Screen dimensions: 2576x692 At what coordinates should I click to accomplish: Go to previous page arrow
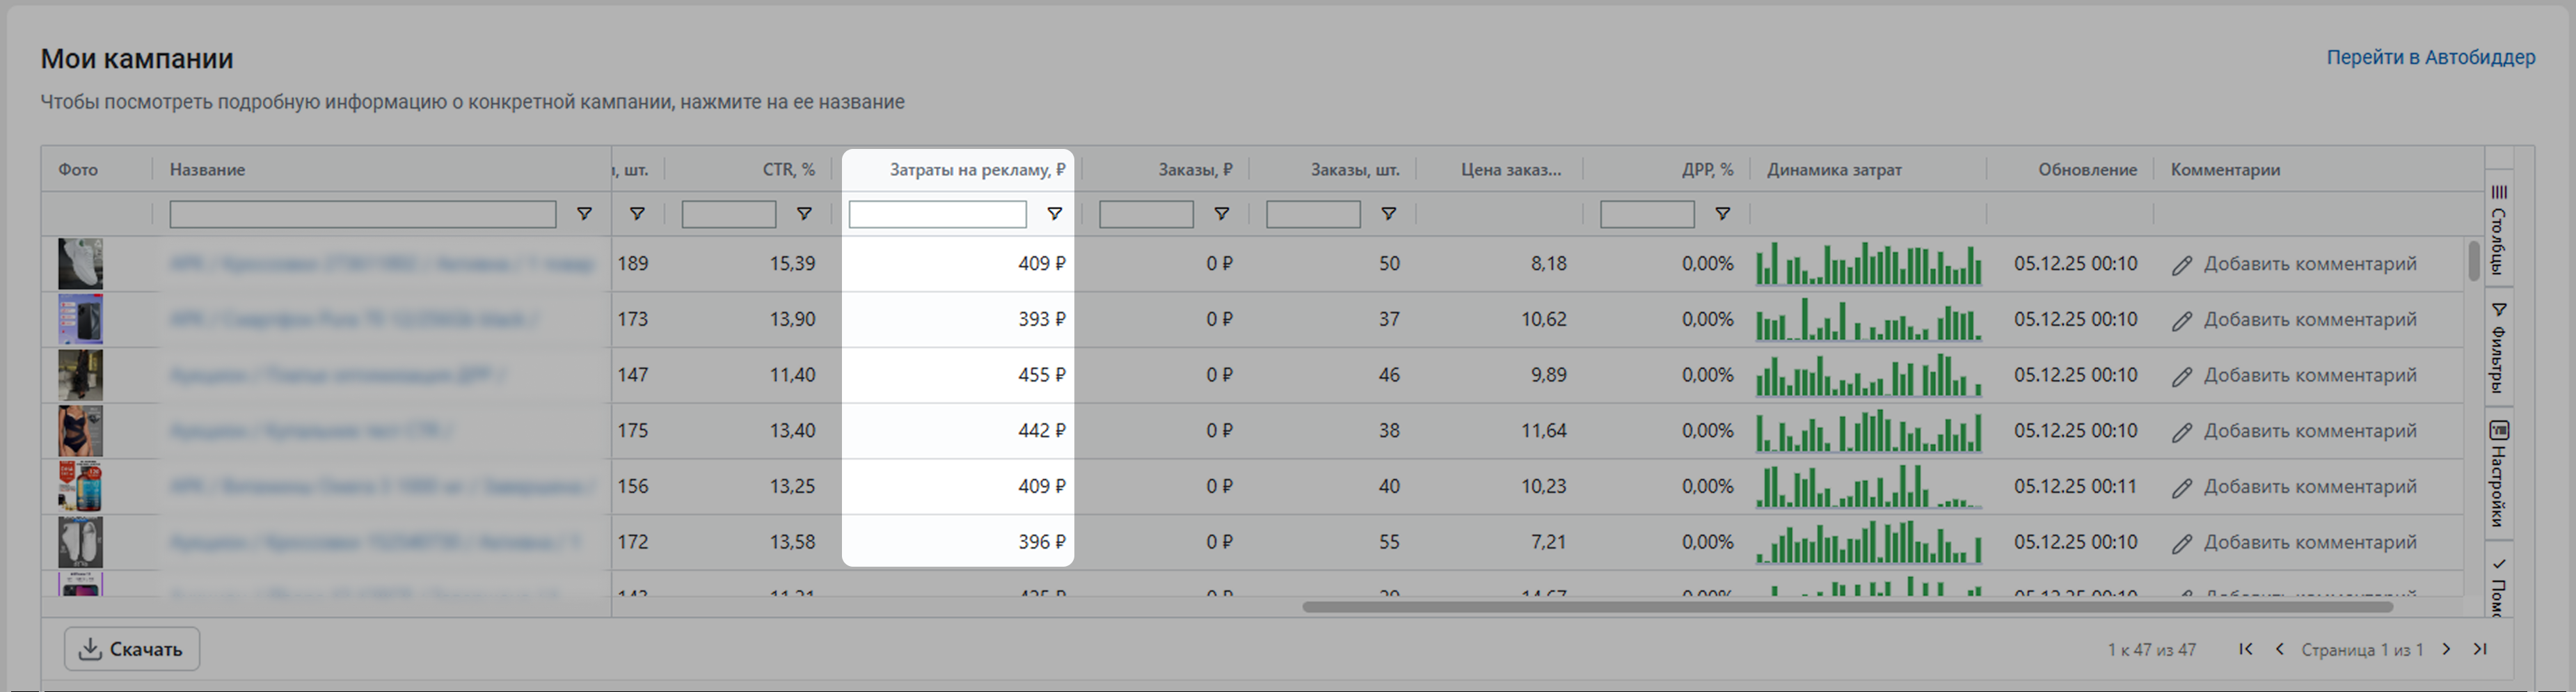2280,649
